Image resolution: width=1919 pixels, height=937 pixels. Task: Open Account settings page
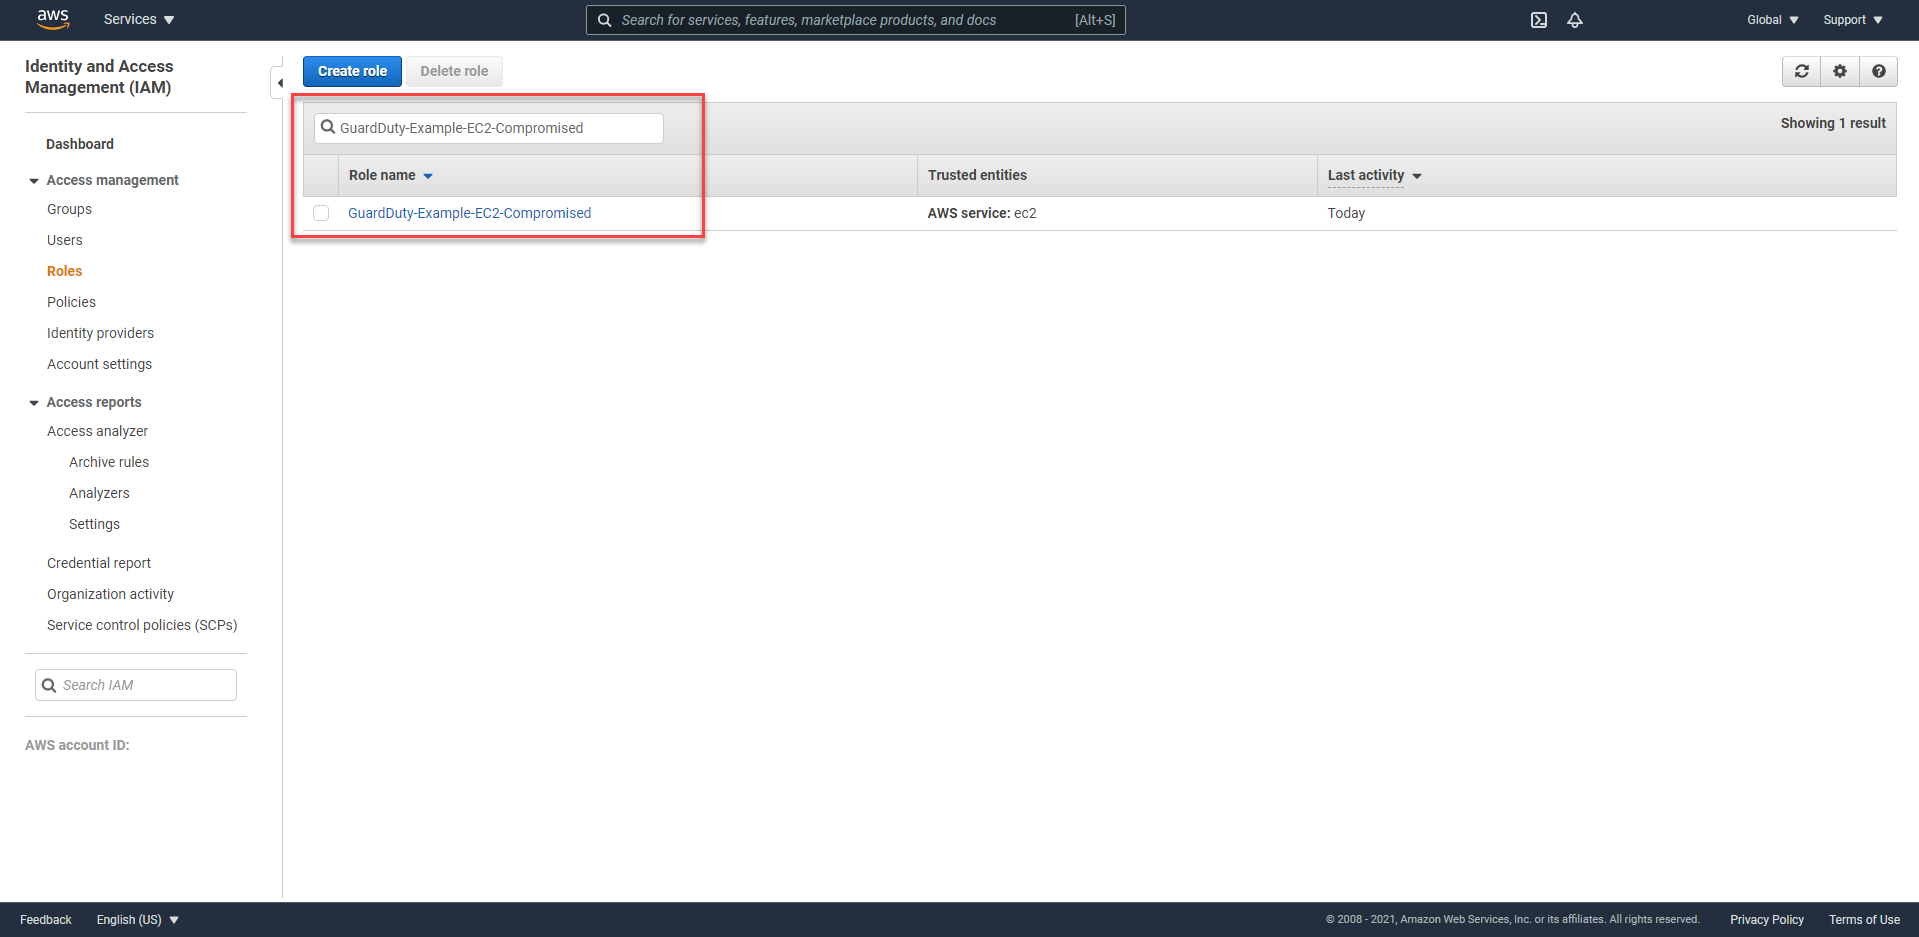point(99,364)
